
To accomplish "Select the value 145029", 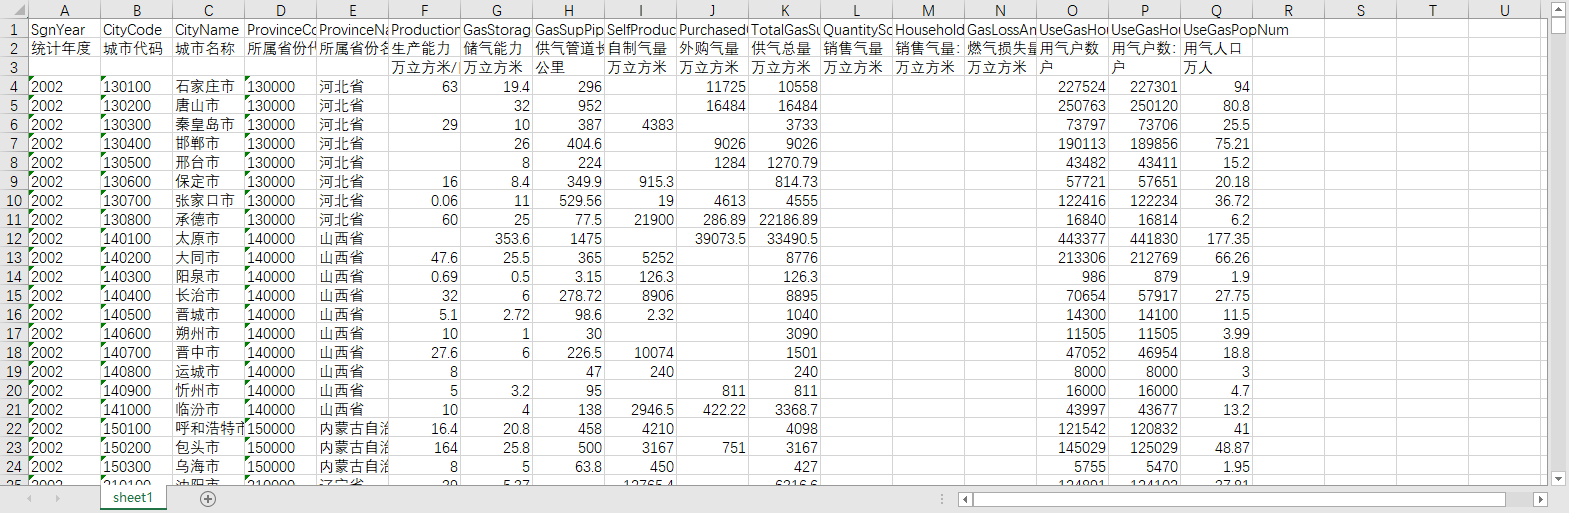I will (1072, 448).
